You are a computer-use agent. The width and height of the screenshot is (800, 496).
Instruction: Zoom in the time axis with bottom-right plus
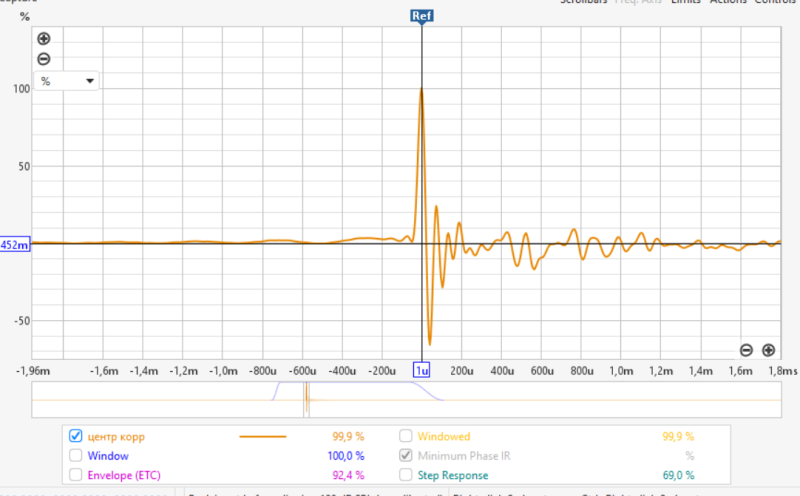pos(768,350)
